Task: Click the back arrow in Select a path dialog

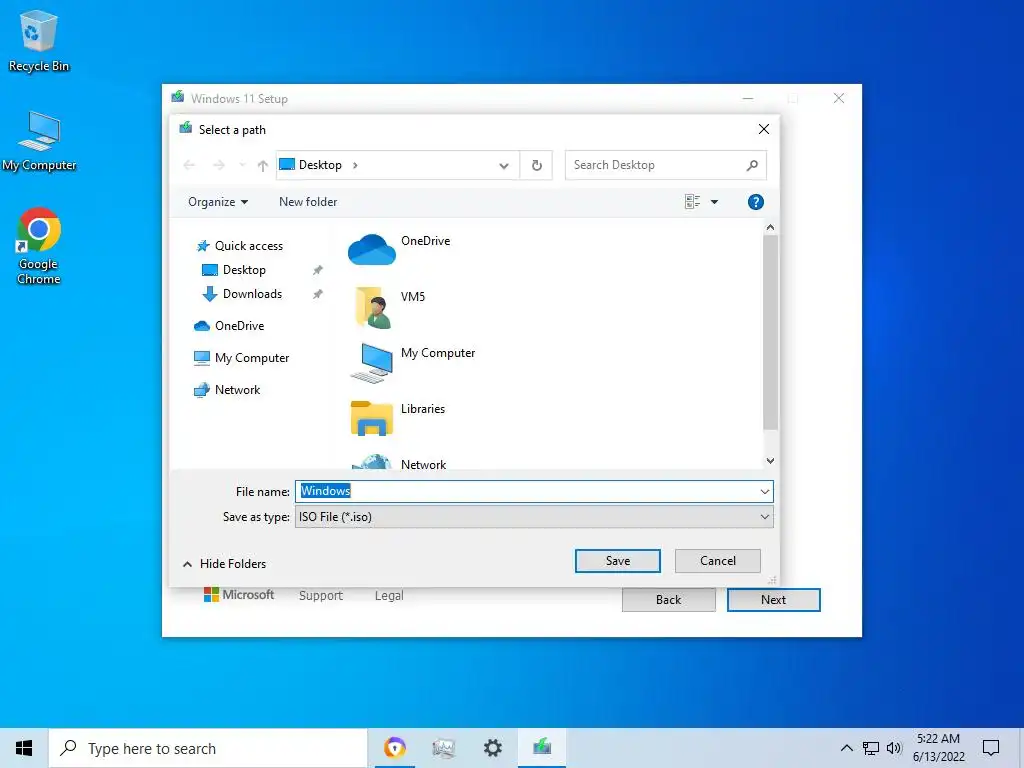Action: click(189, 165)
